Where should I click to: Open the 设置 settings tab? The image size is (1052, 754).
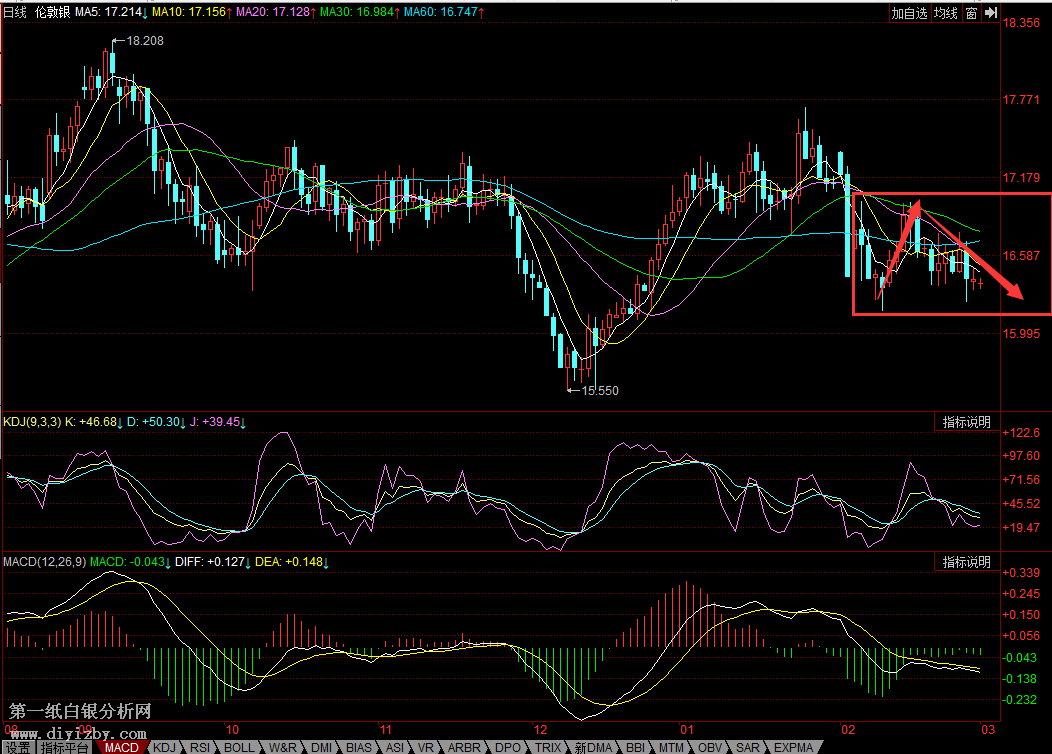17,747
